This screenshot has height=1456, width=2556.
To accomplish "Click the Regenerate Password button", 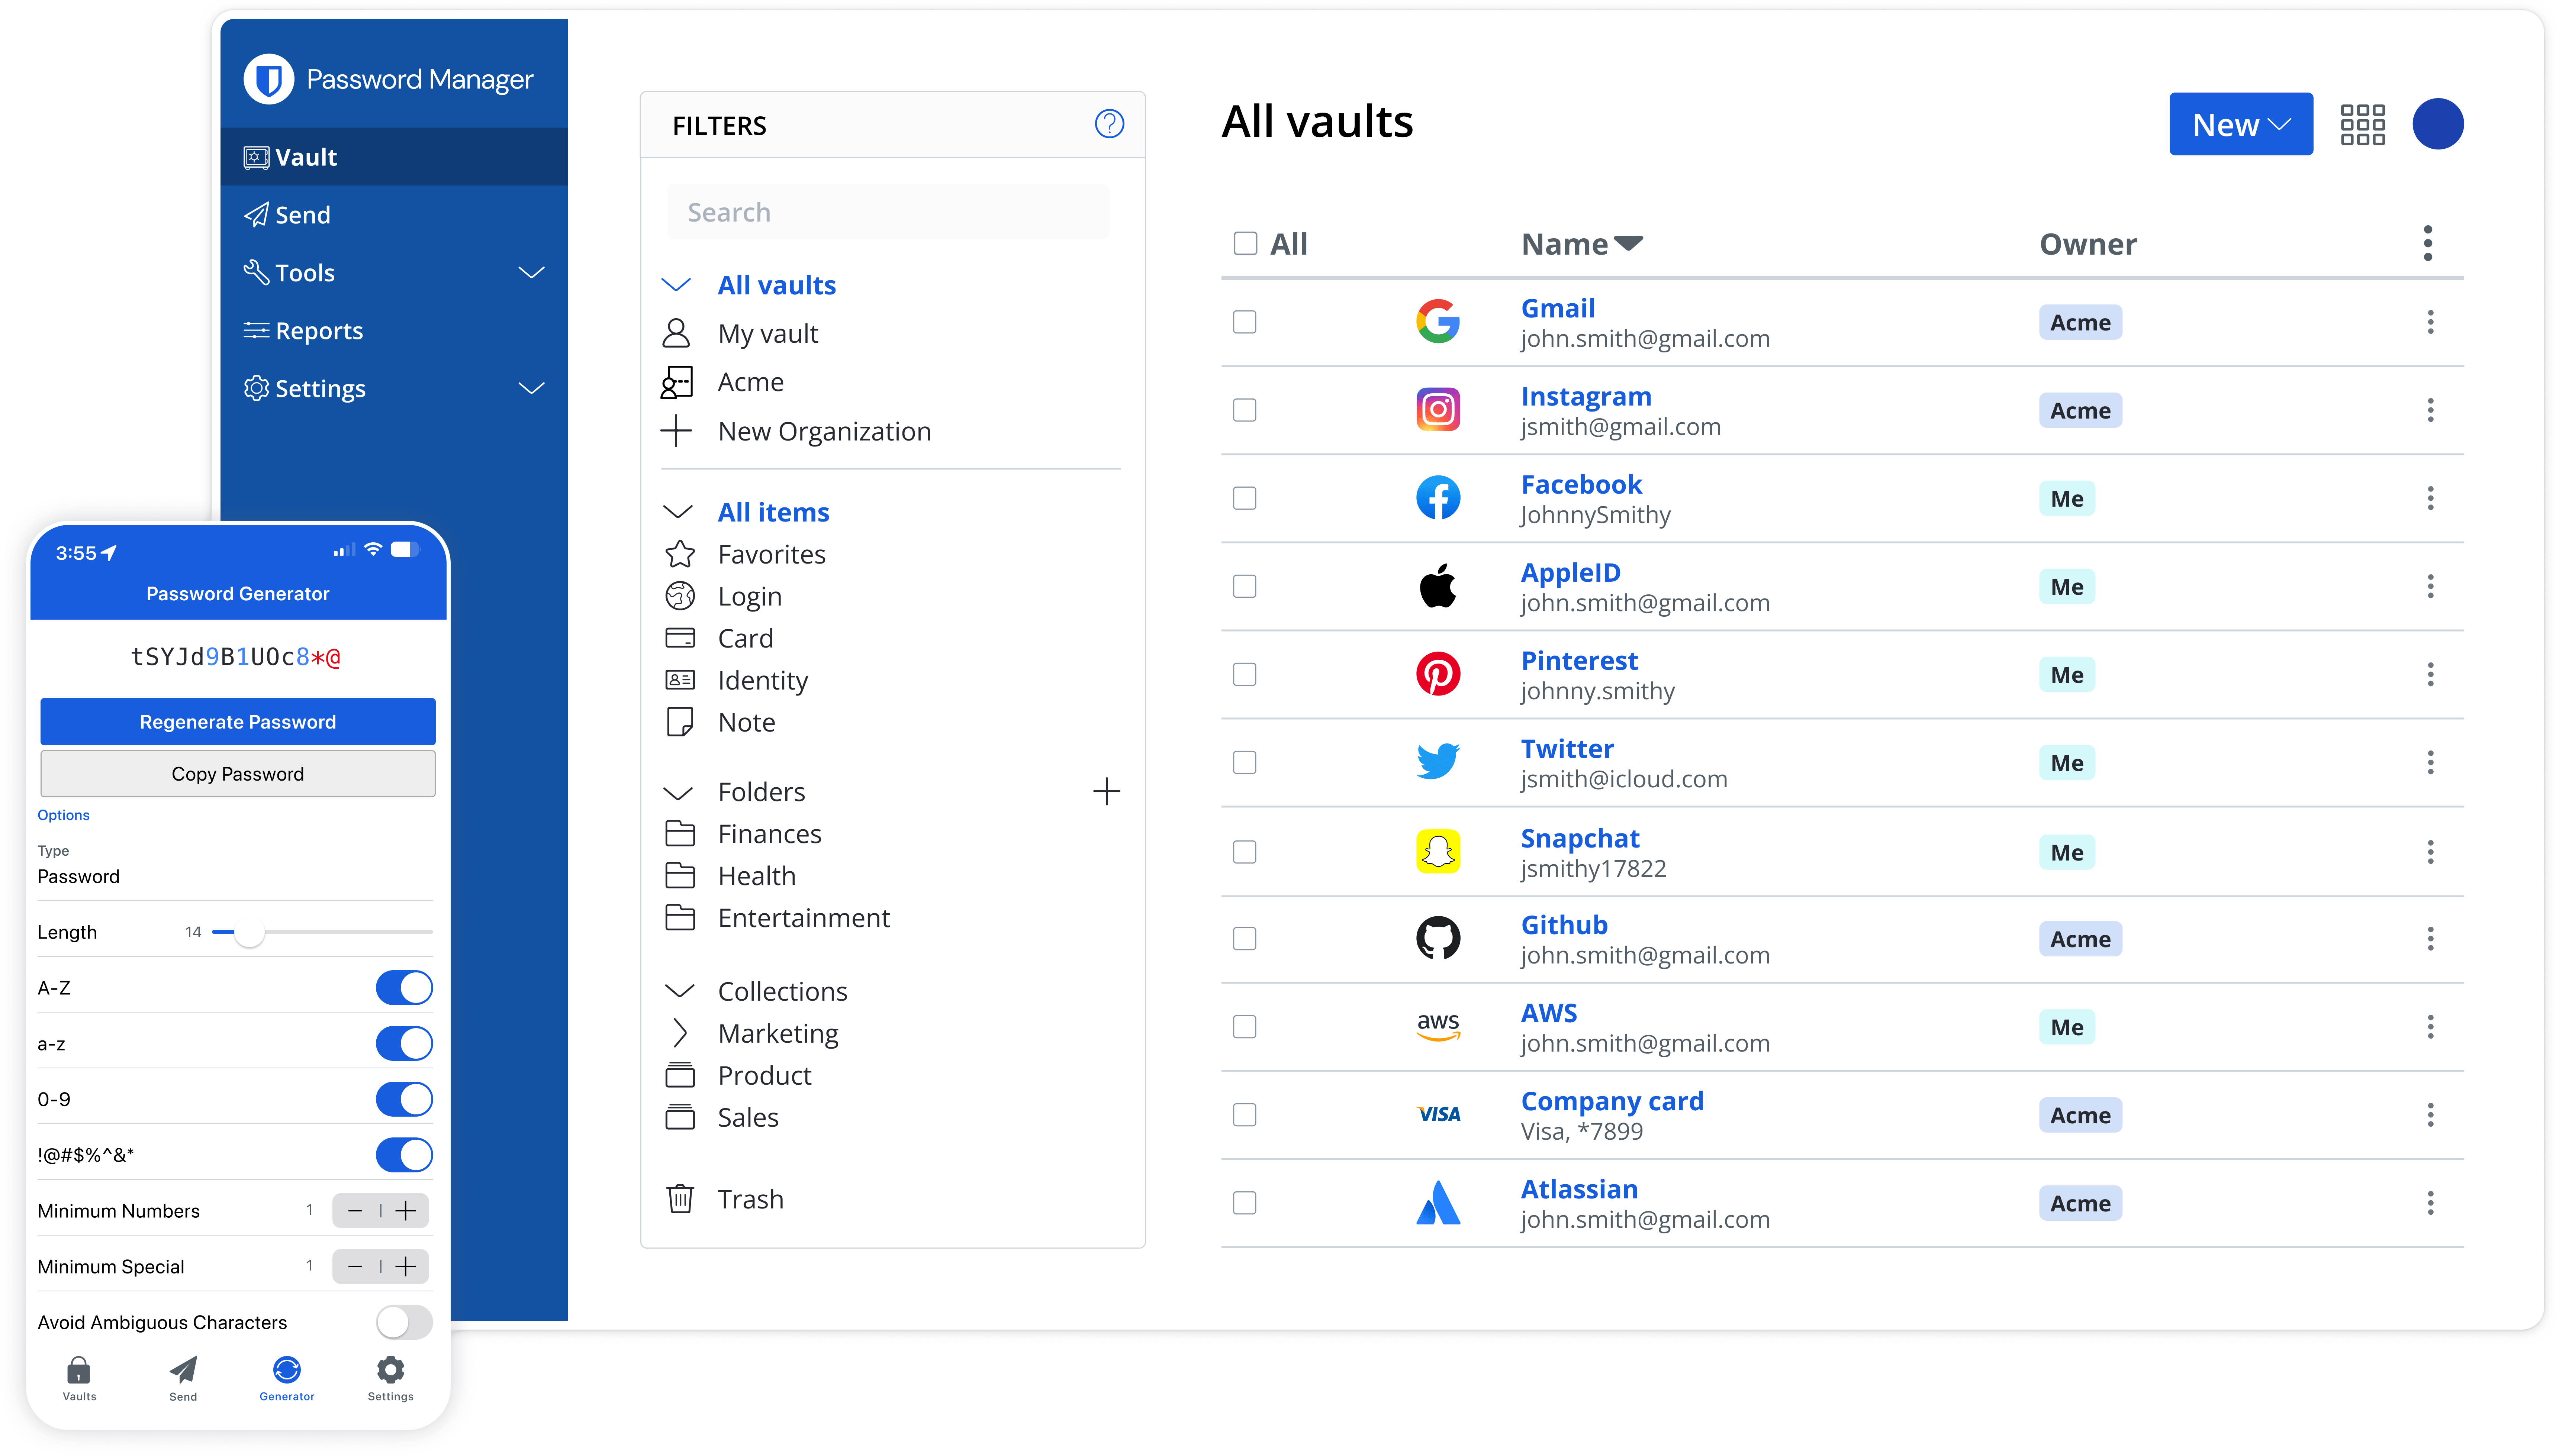I will click(237, 721).
